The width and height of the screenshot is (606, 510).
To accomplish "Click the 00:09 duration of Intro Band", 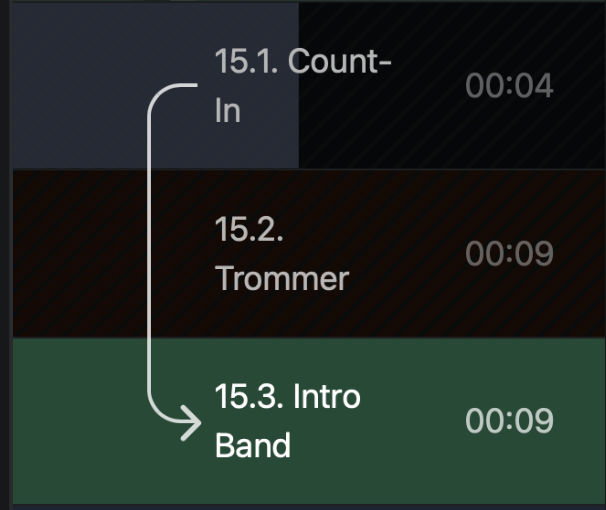I will coord(509,420).
